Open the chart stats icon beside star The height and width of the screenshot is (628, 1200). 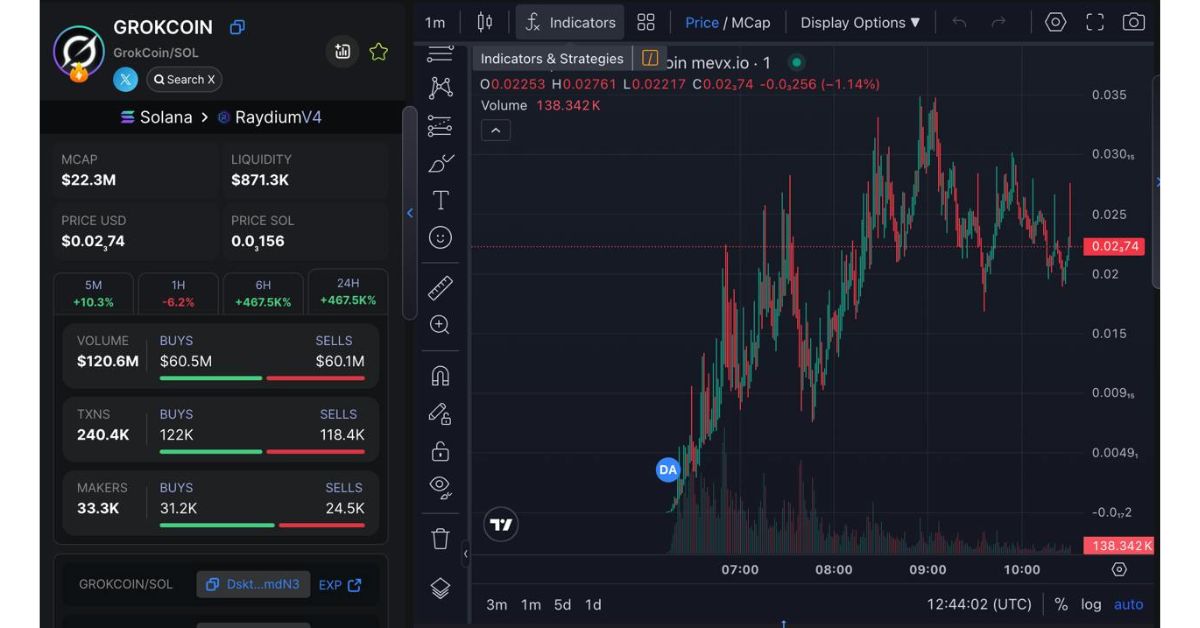pyautogui.click(x=343, y=52)
